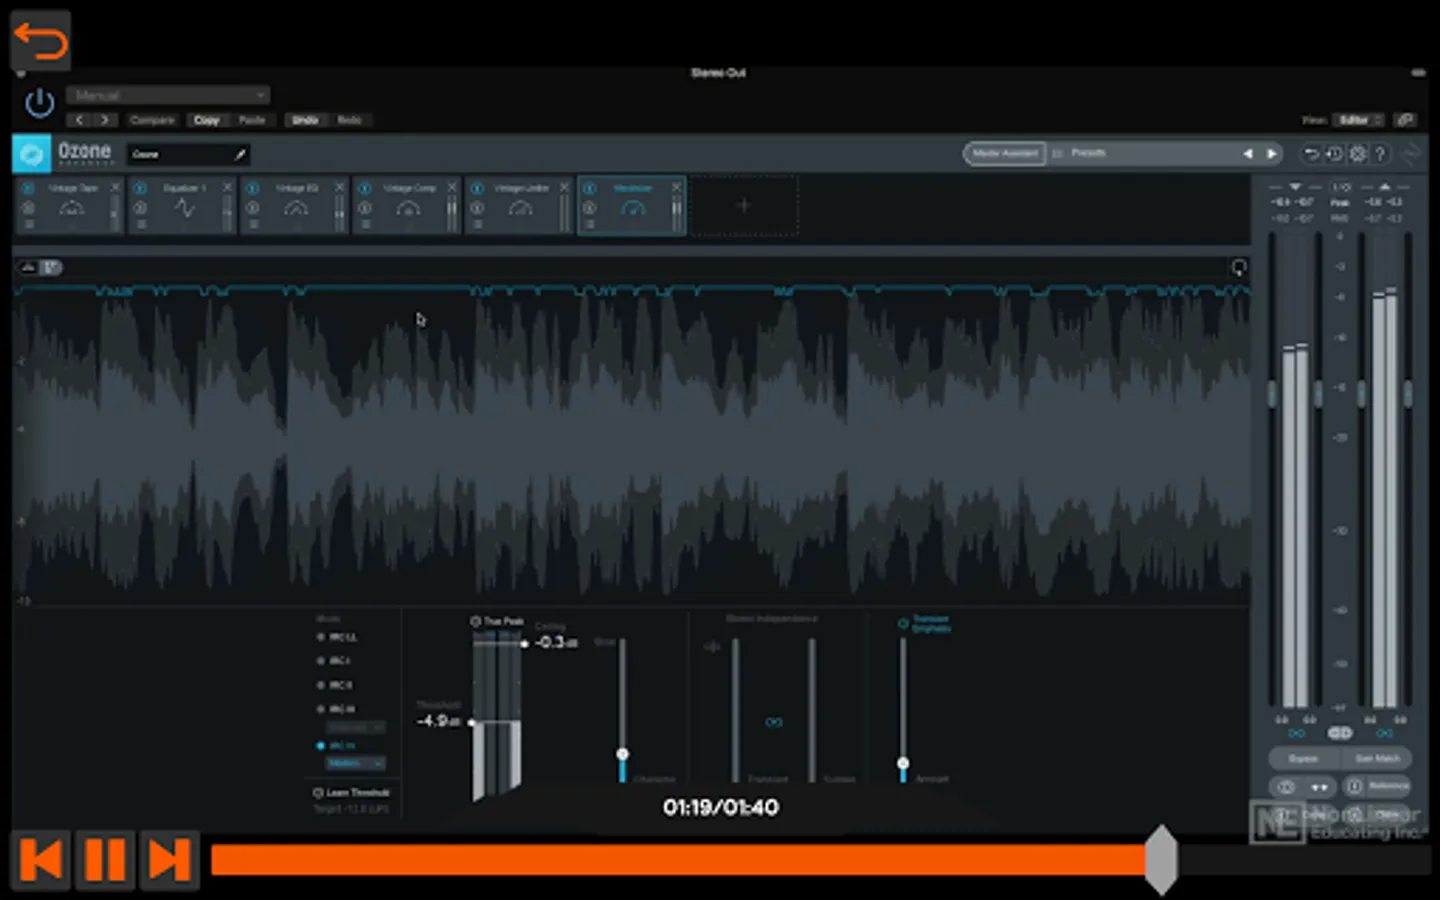Click the Learn Threshold button
Viewport: 1440px width, 900px height.
[x=351, y=793]
